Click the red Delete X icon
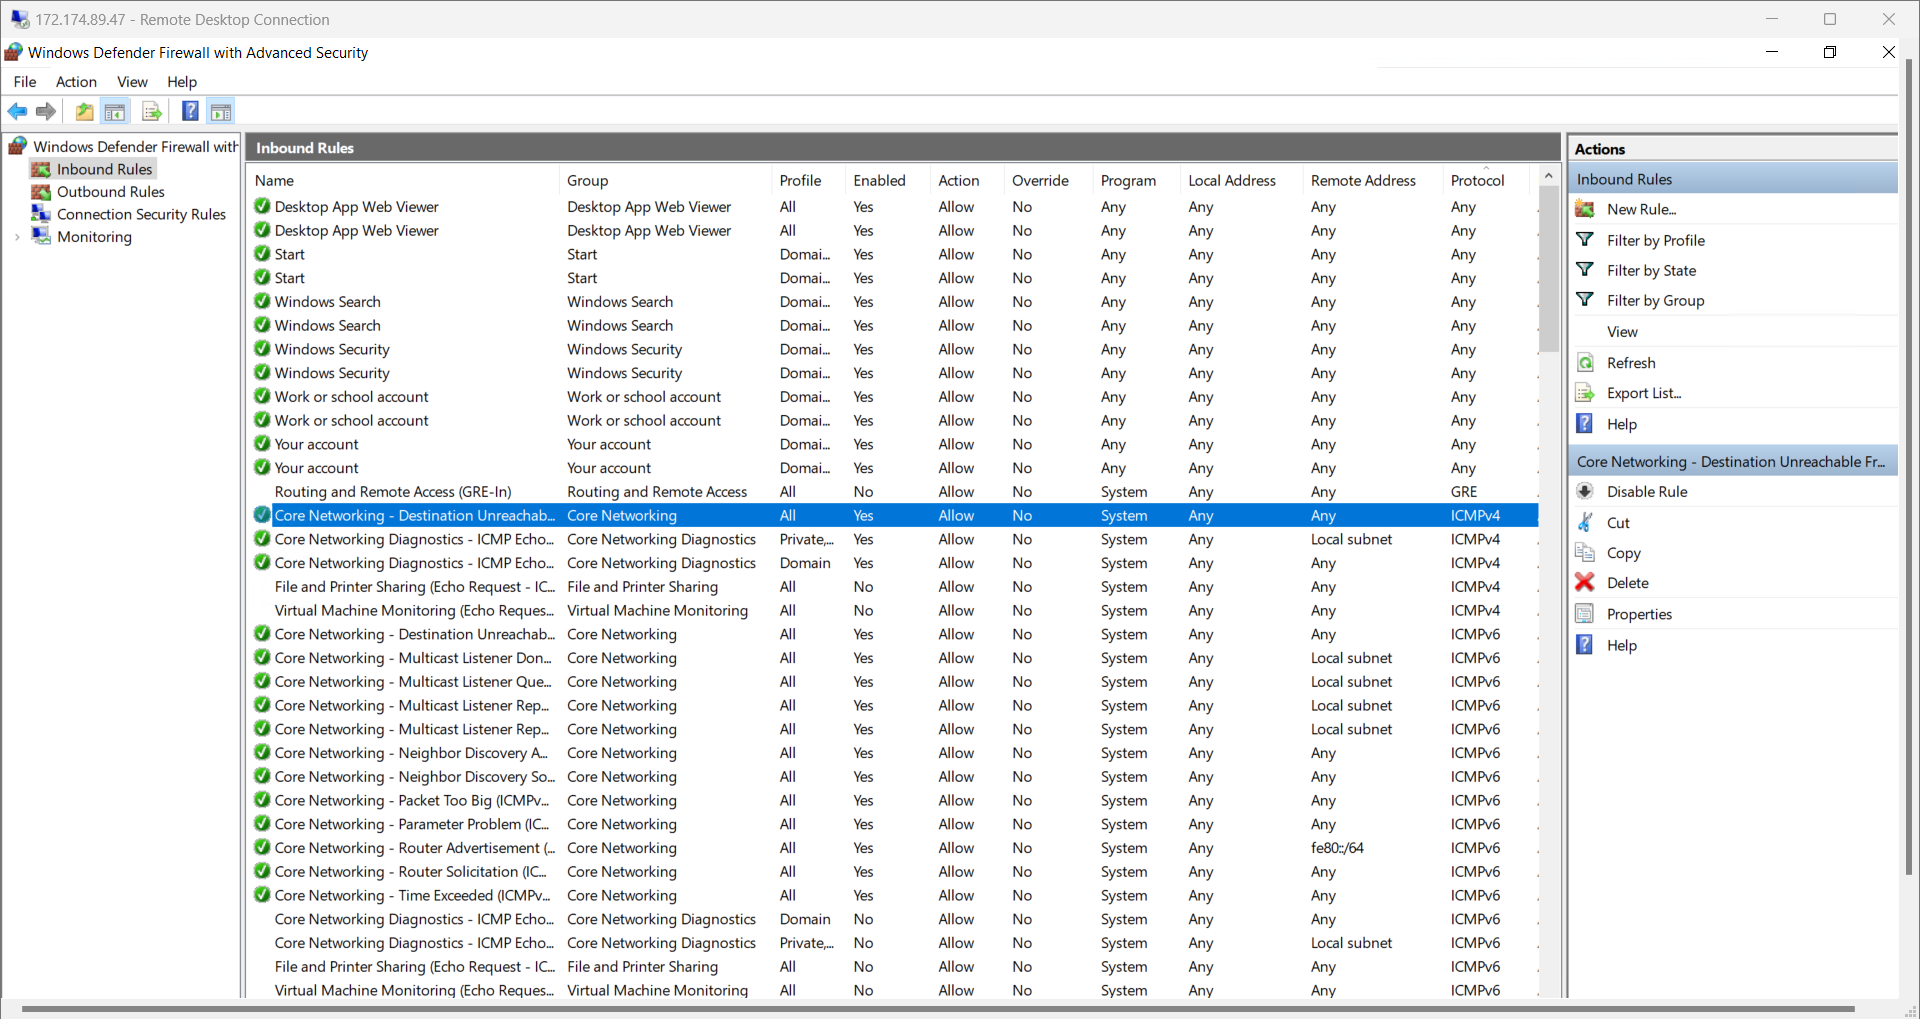This screenshot has width=1920, height=1019. (1585, 582)
